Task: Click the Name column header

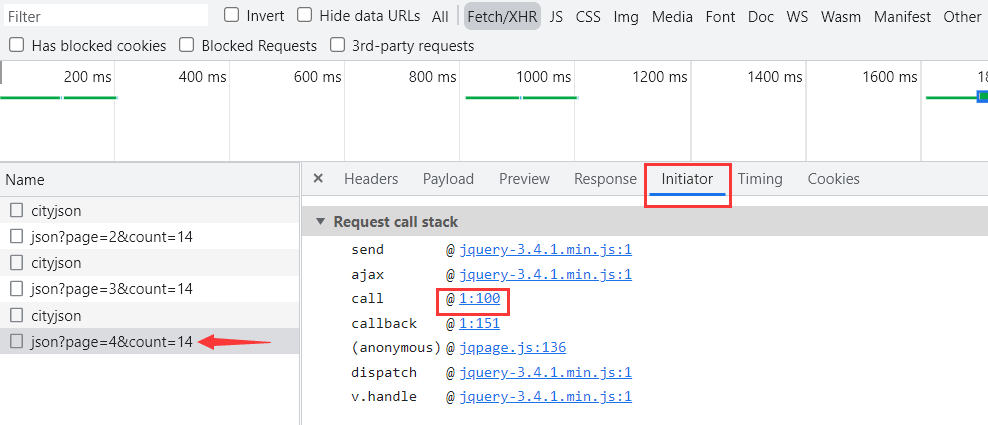Action: (x=25, y=180)
